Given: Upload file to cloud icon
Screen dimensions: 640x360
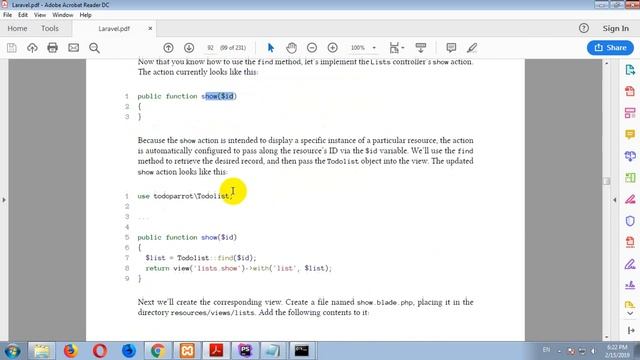Looking at the screenshot, I should click(x=32, y=48).
